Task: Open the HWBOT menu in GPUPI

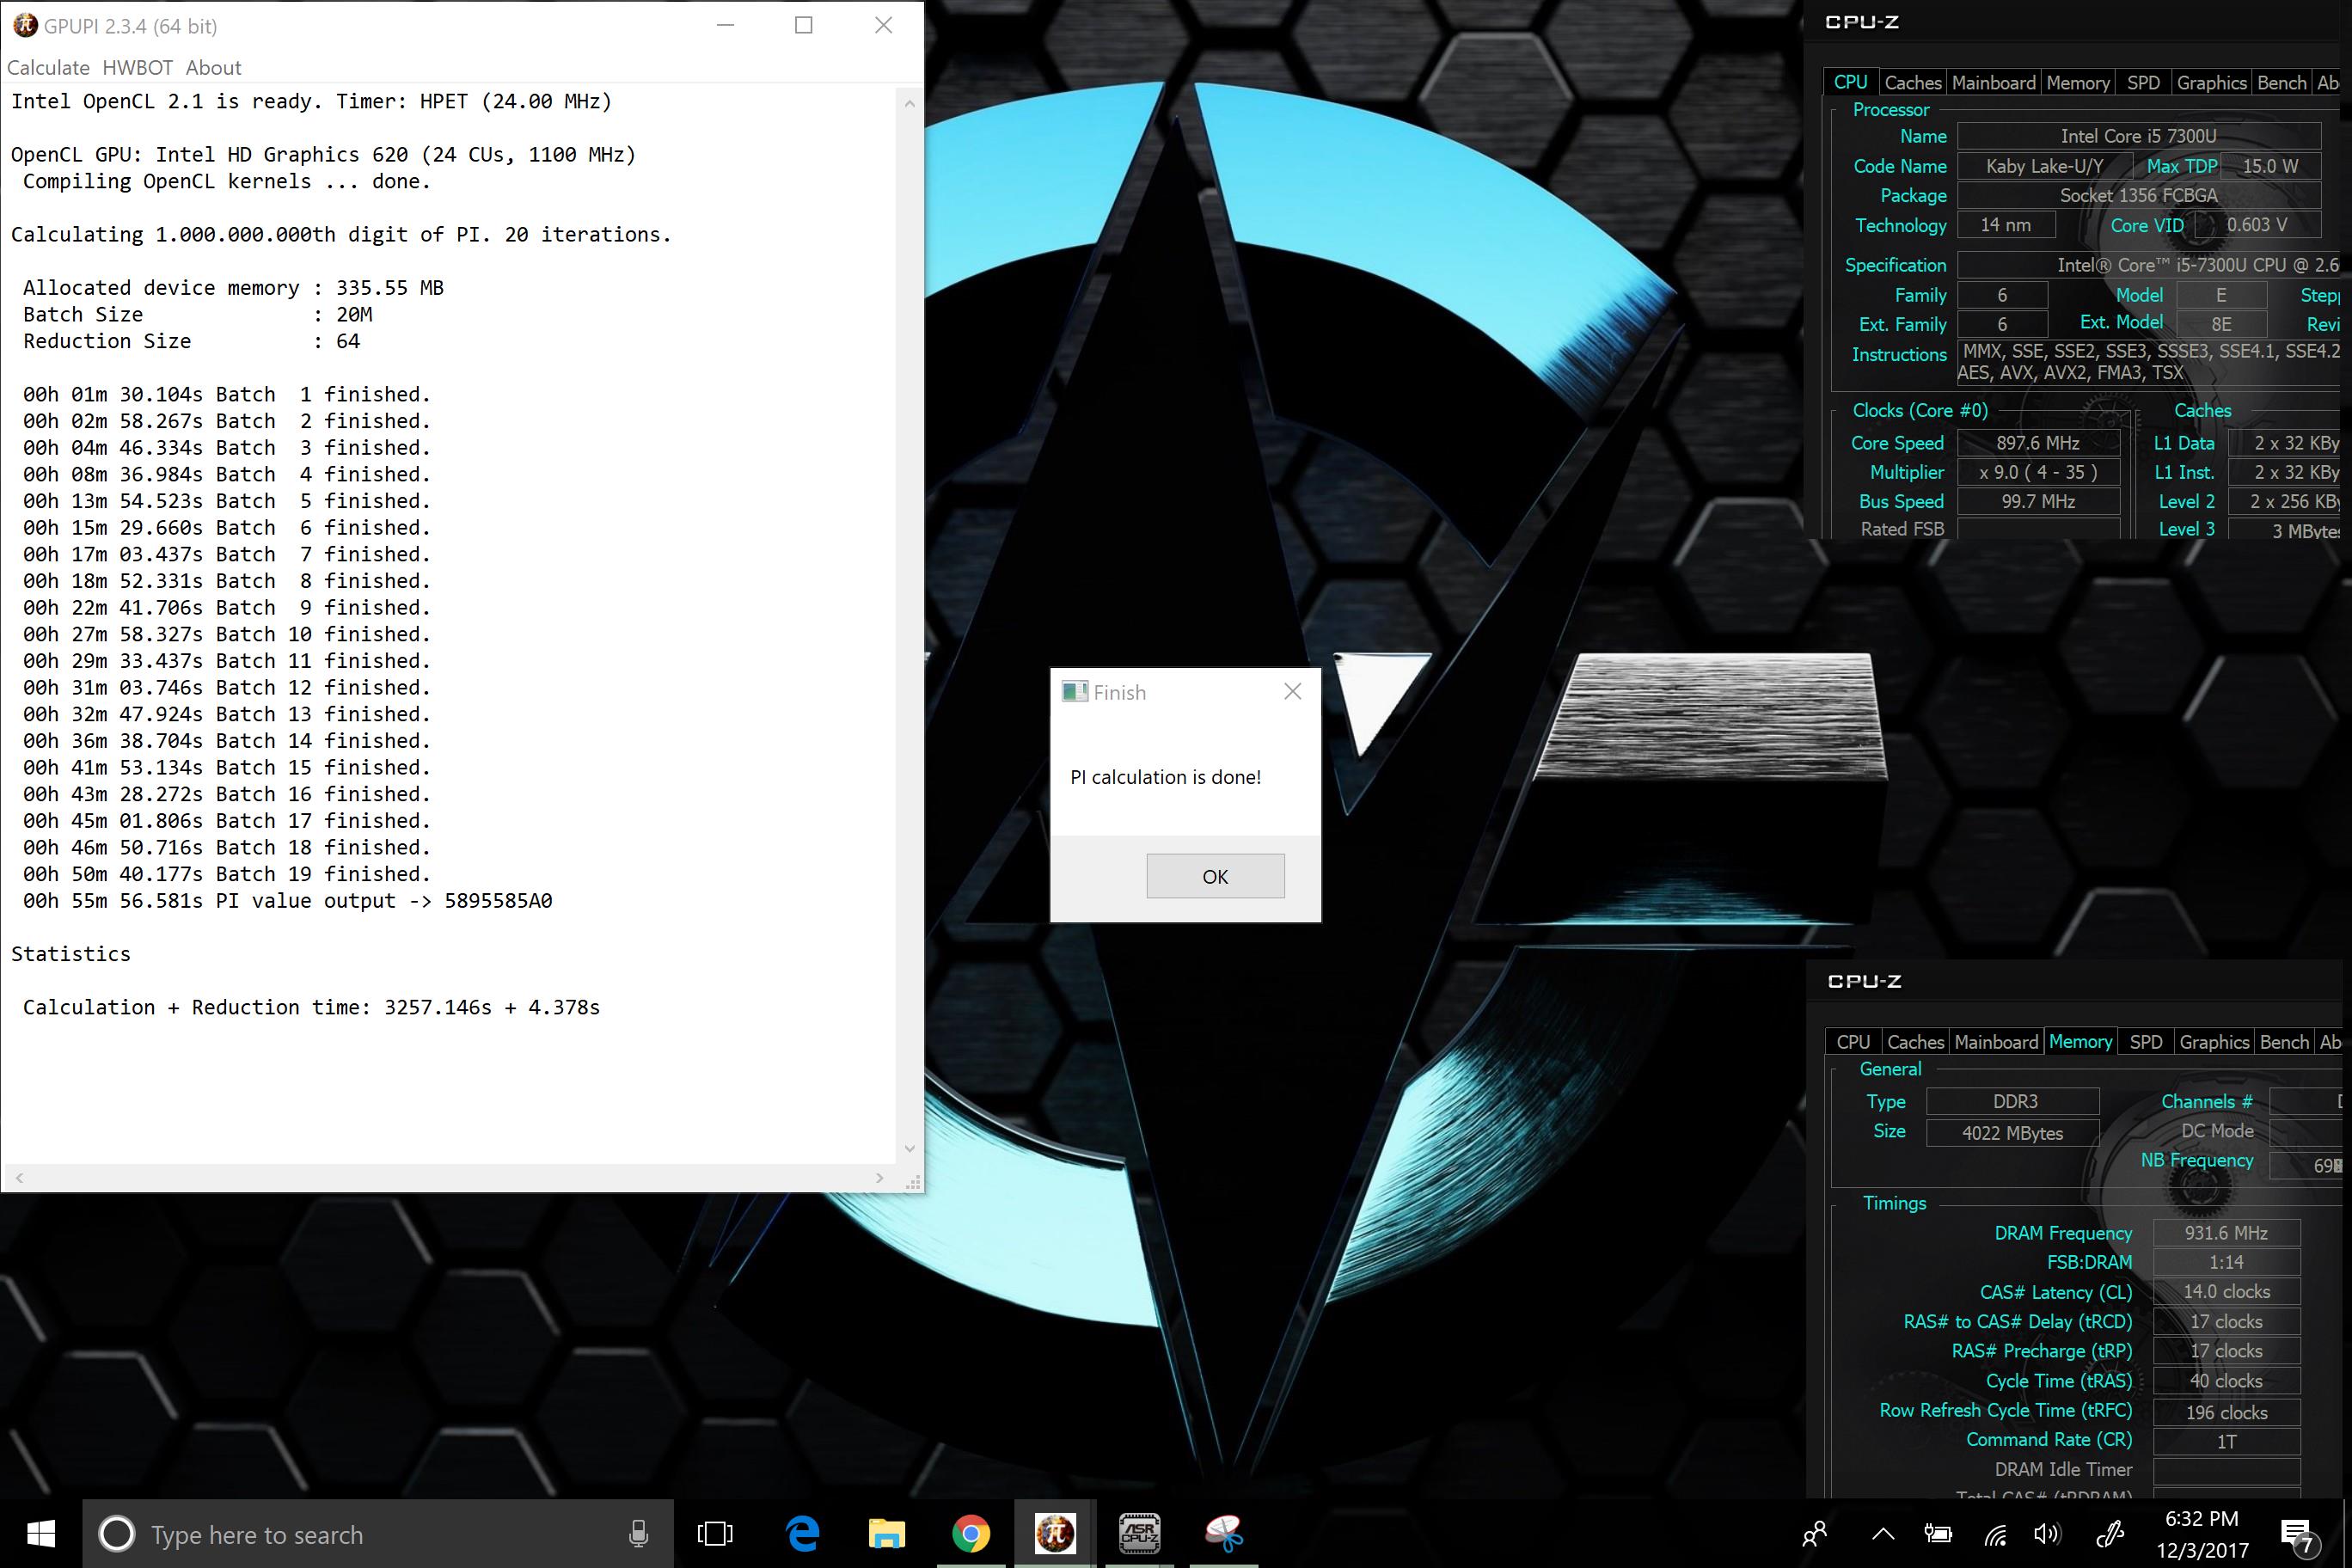Action: click(137, 67)
